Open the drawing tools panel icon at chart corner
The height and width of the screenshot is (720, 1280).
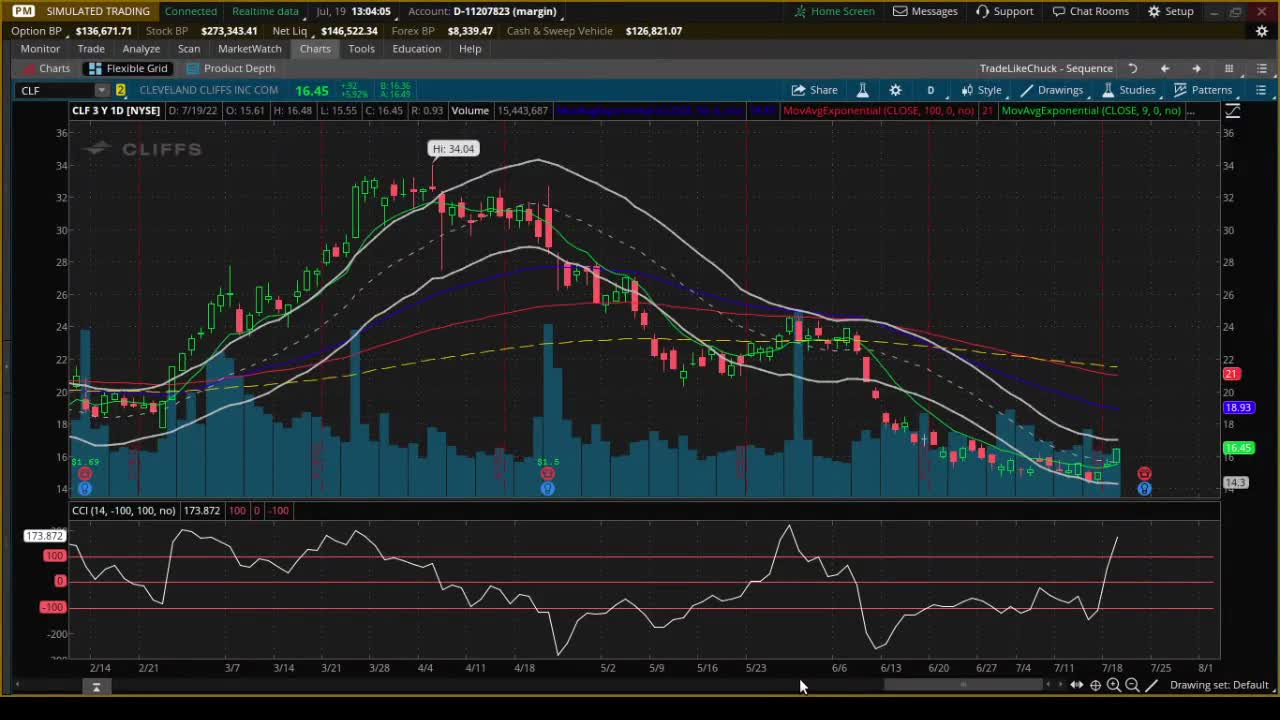click(x=1232, y=111)
